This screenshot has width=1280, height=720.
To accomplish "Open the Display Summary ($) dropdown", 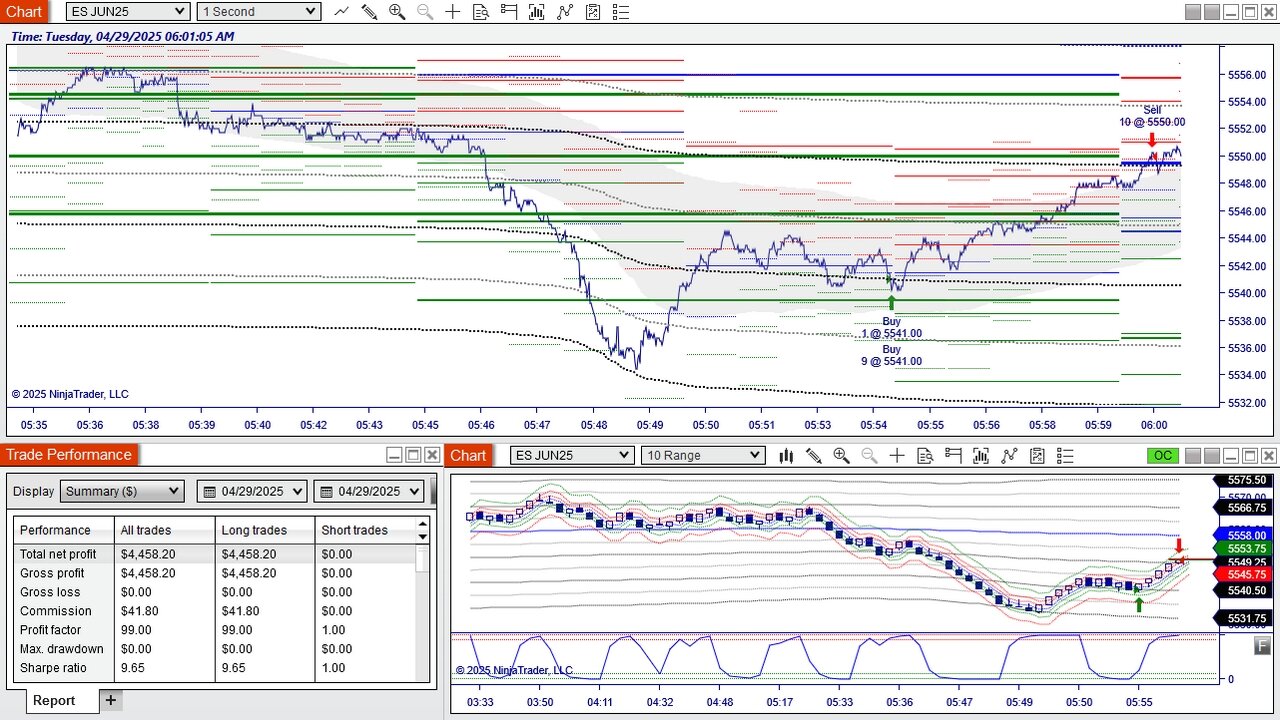I will click(x=122, y=491).
